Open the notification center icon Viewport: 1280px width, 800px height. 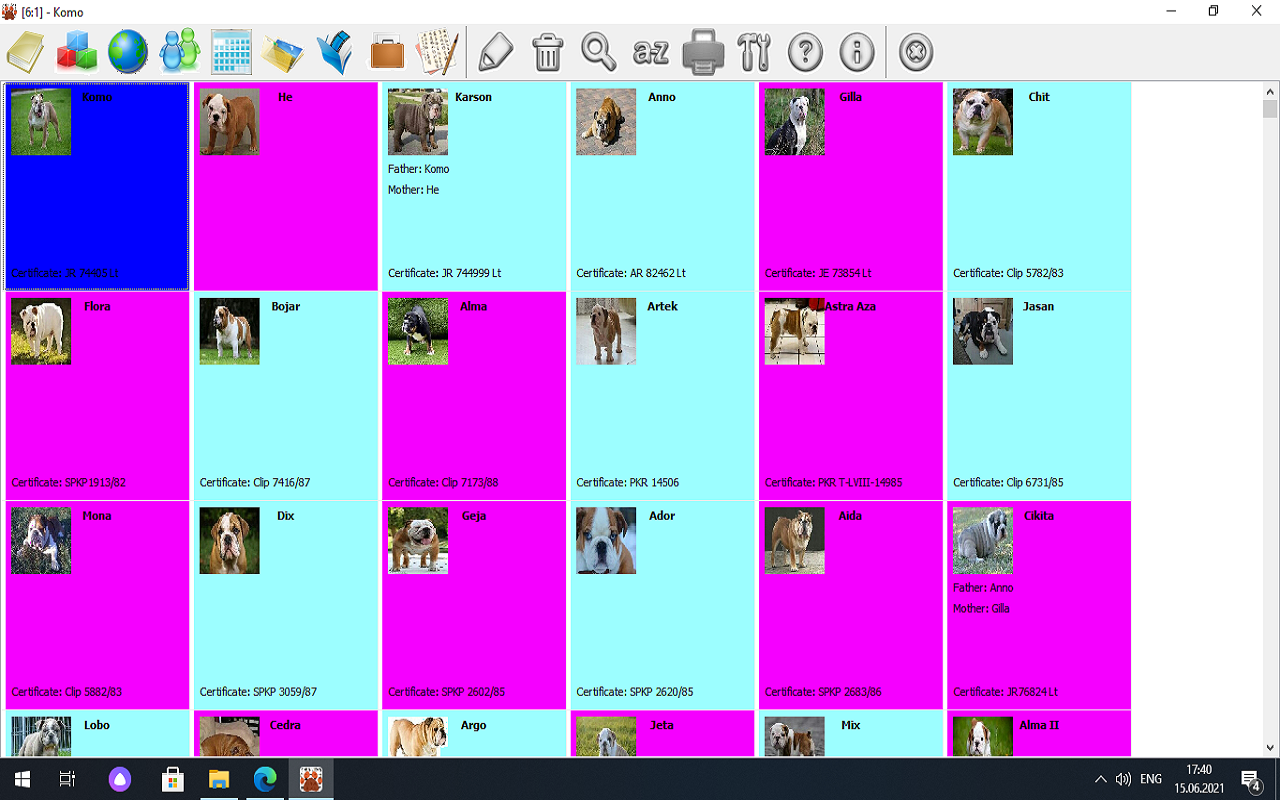tap(1251, 779)
